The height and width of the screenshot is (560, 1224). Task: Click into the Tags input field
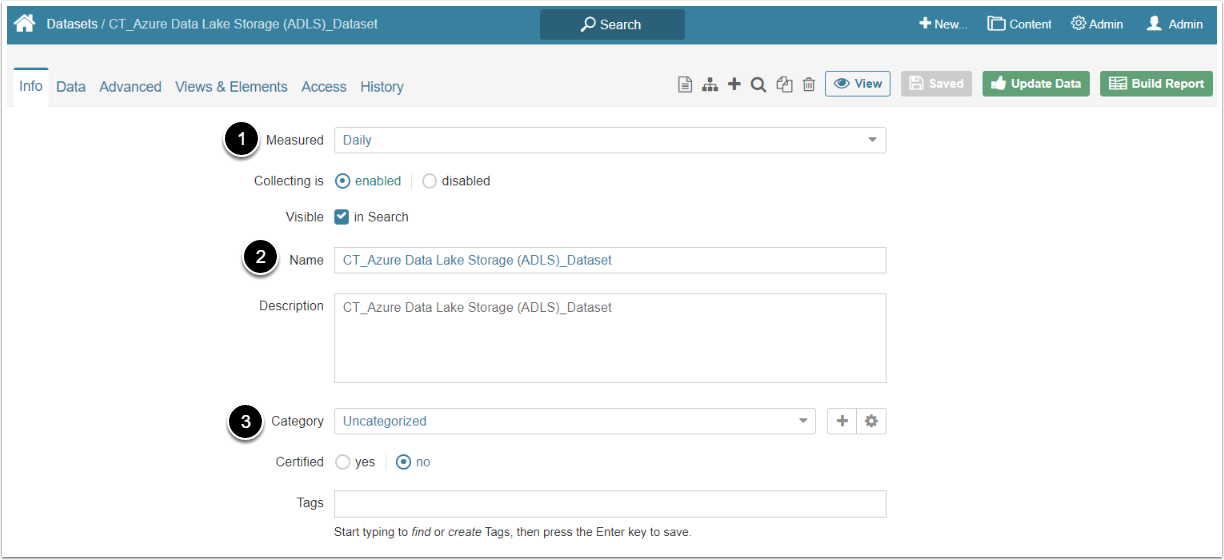coord(610,503)
